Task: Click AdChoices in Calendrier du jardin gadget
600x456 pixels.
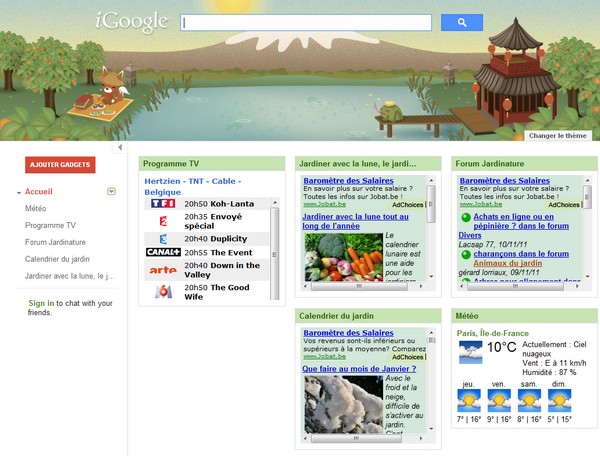Action: pos(408,357)
